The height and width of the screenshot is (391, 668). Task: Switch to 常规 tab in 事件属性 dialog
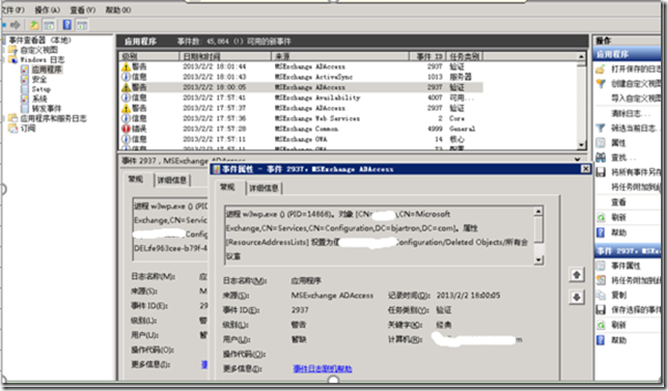tap(228, 187)
